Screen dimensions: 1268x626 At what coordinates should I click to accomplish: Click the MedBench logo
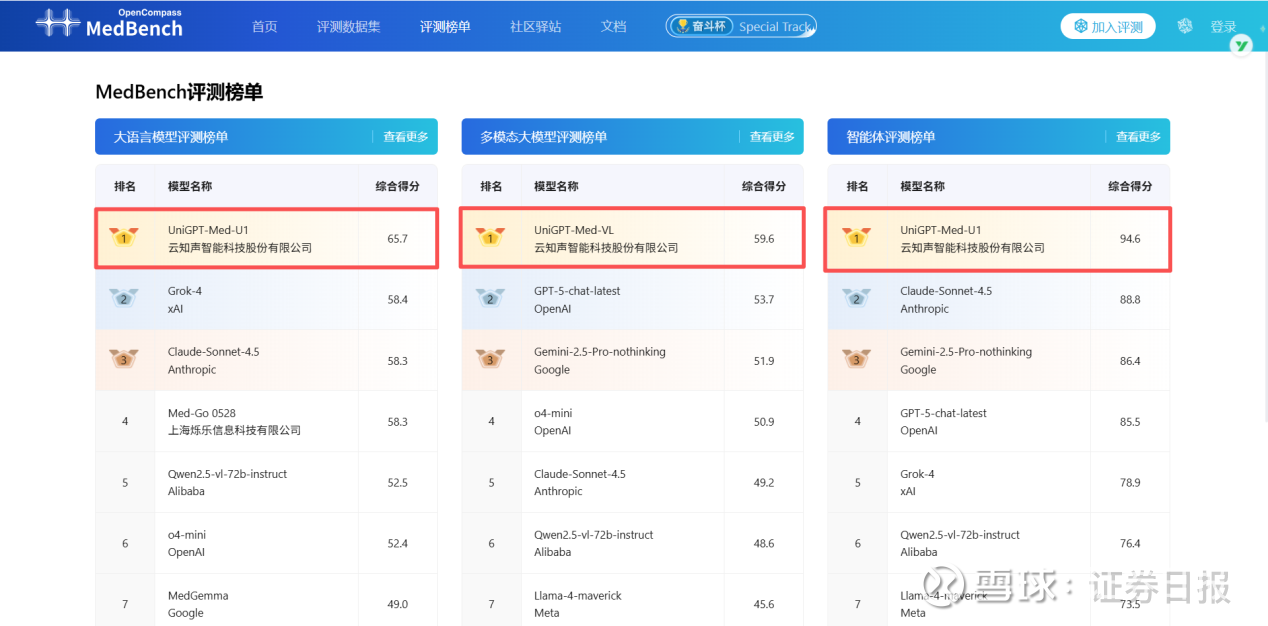pyautogui.click(x=109, y=24)
